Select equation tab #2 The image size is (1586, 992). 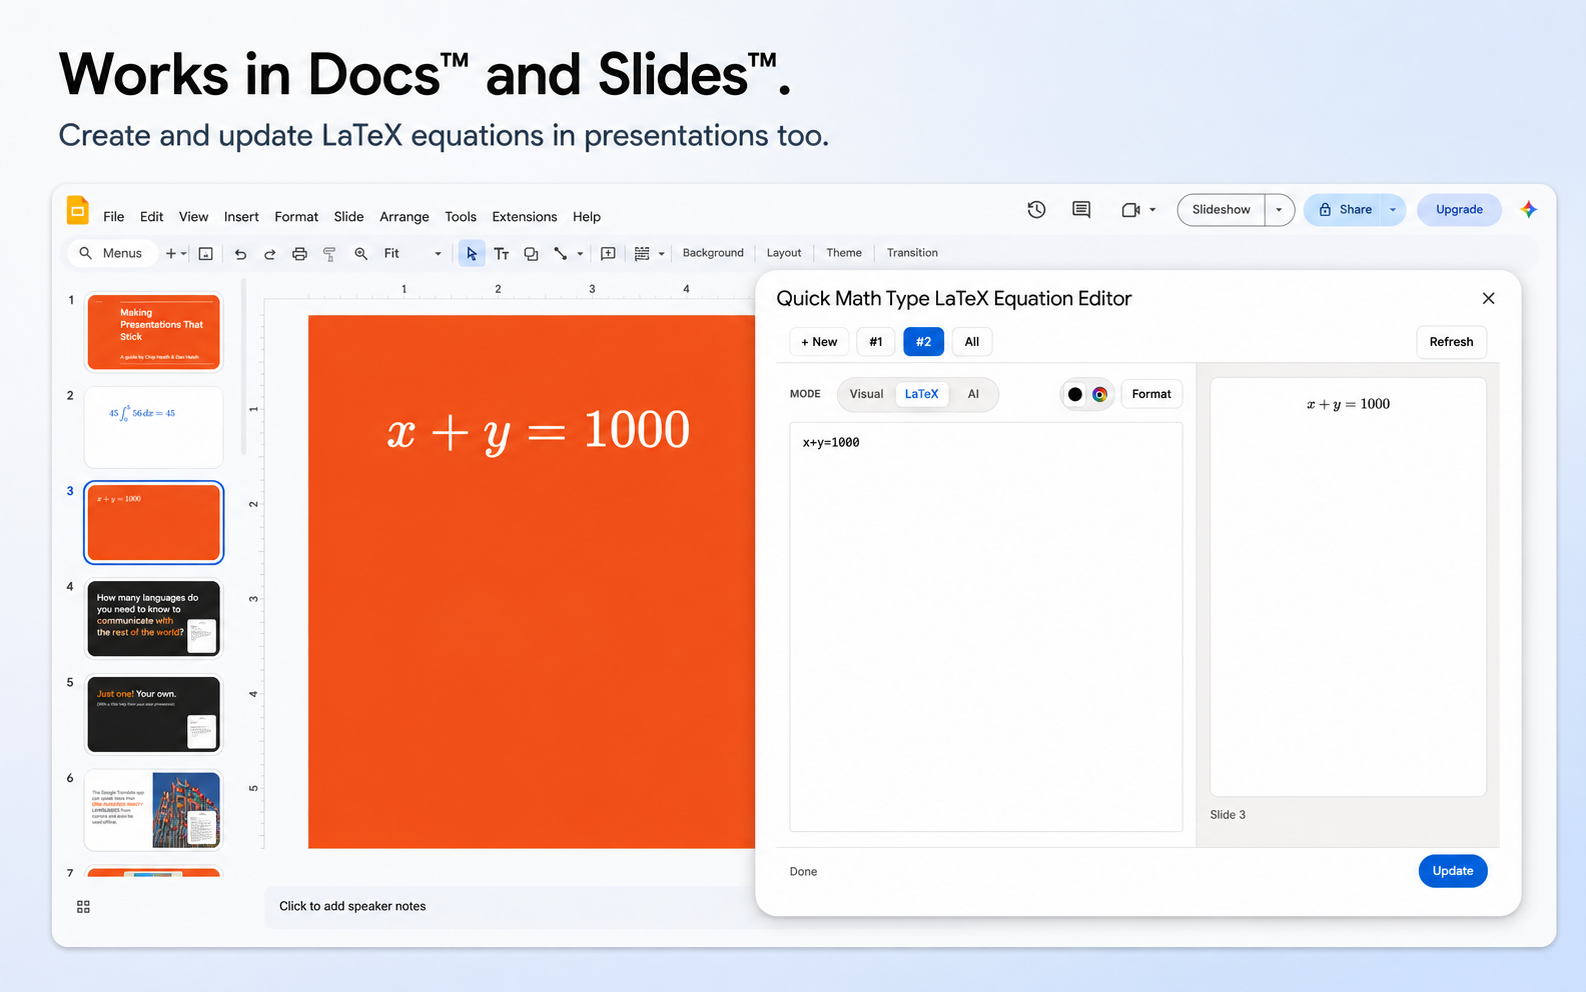coord(923,342)
